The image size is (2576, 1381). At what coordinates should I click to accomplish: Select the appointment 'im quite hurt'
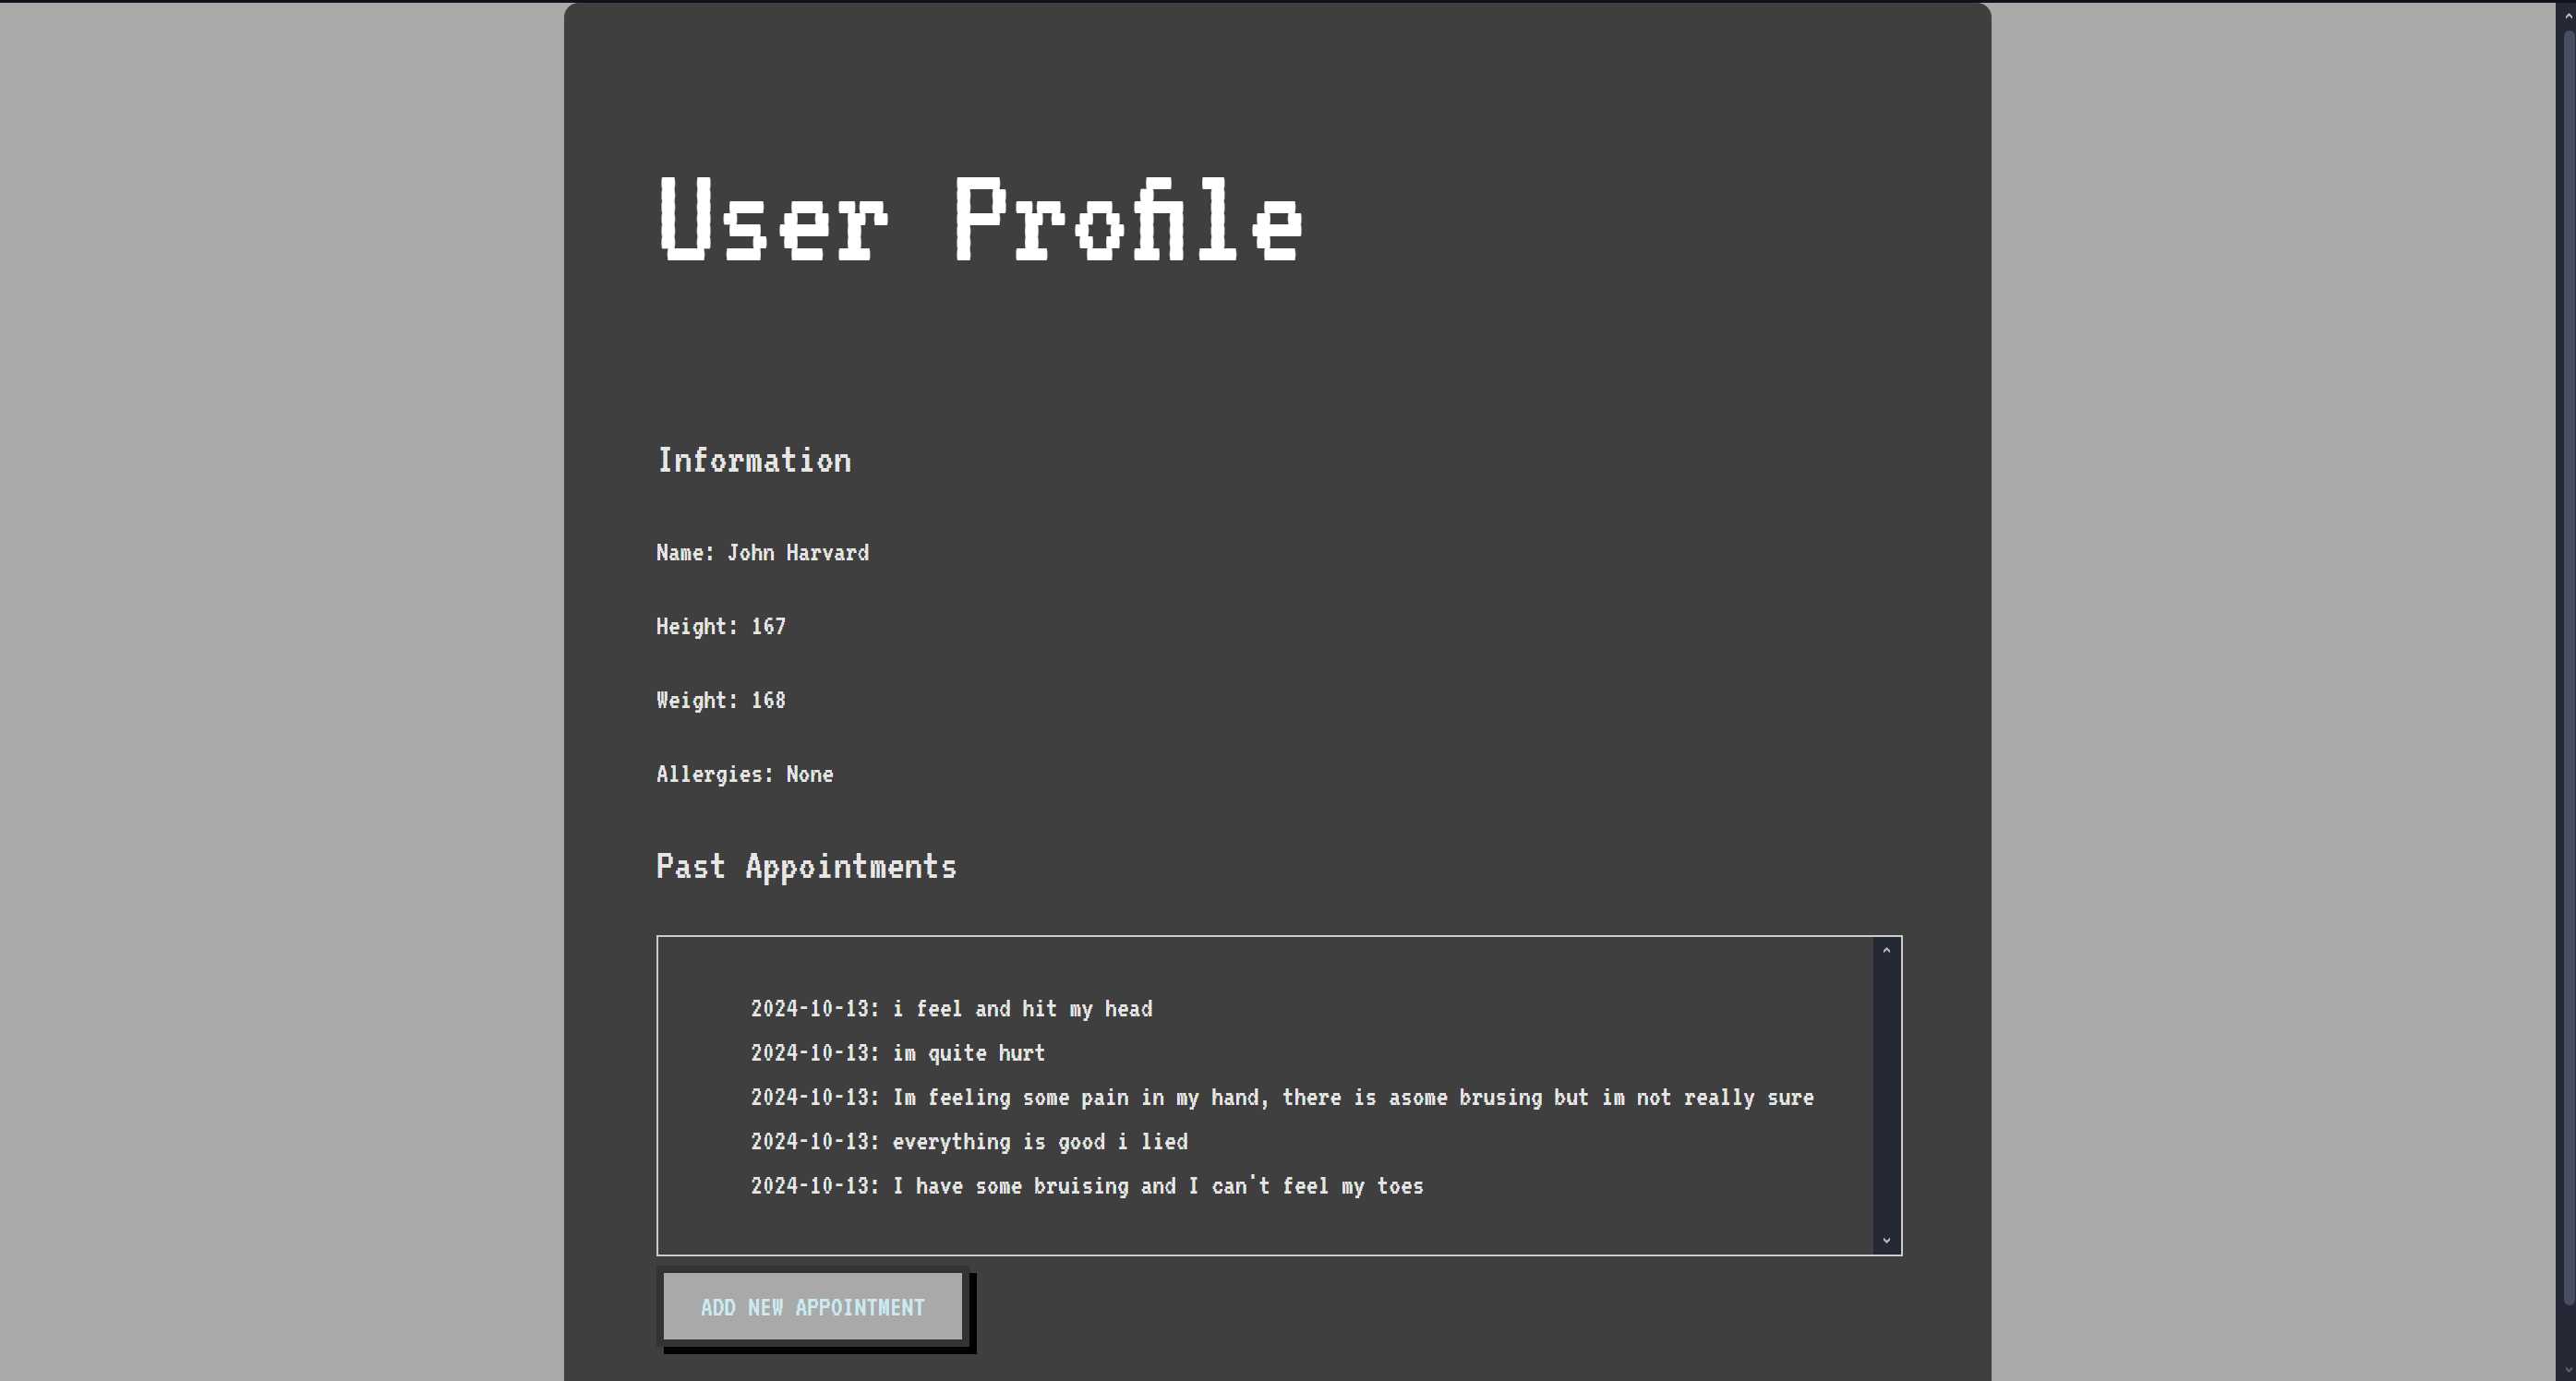click(897, 1053)
